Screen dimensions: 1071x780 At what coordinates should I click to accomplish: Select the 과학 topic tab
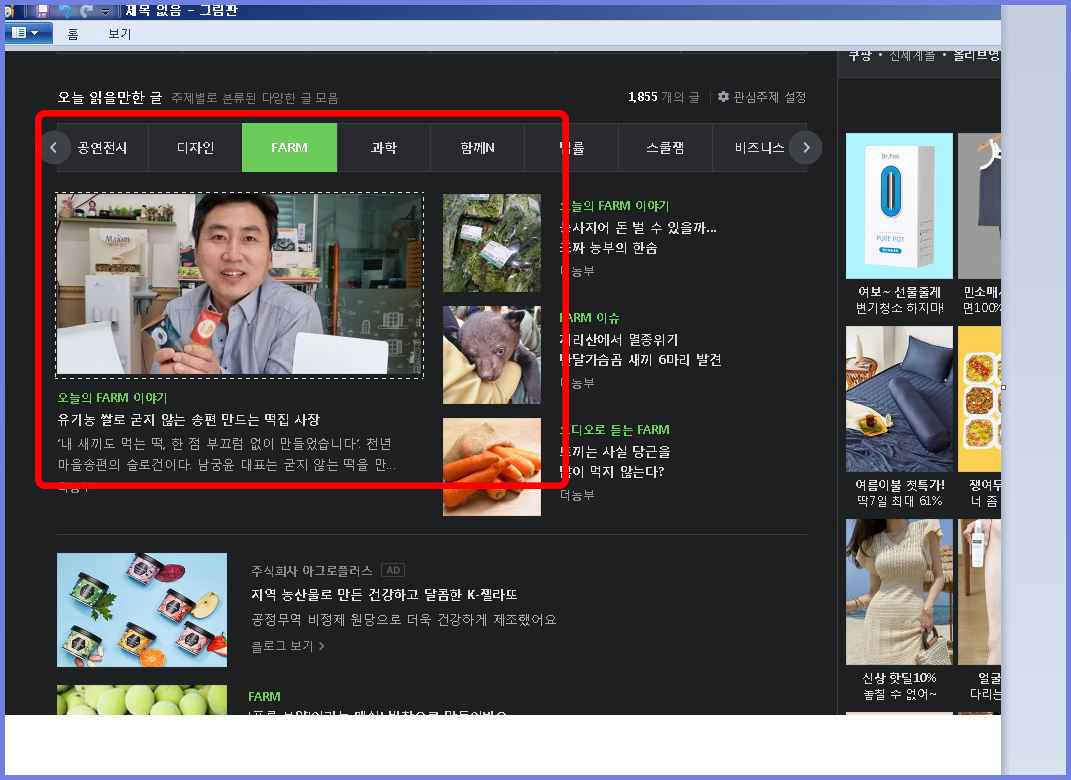tap(383, 148)
